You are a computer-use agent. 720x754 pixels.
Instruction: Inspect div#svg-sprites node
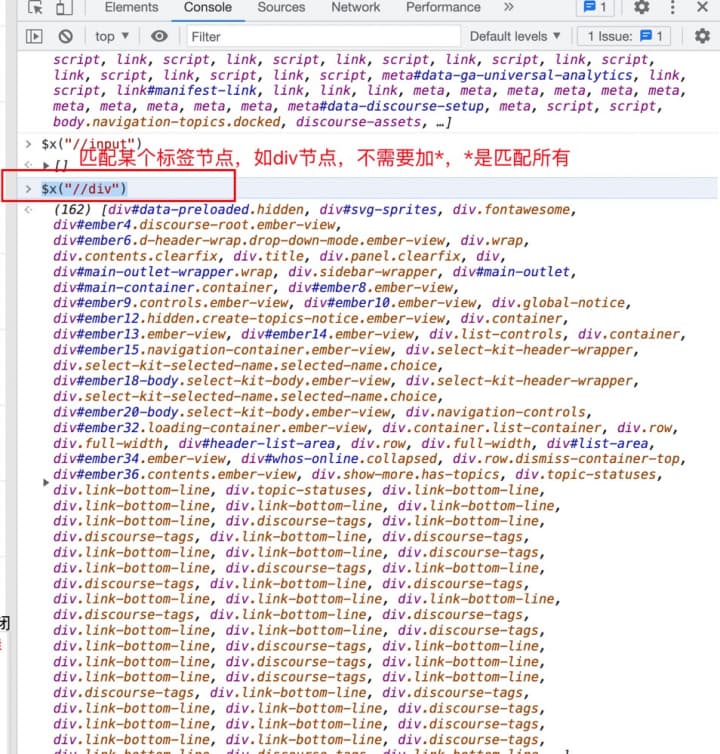pyautogui.click(x=378, y=210)
